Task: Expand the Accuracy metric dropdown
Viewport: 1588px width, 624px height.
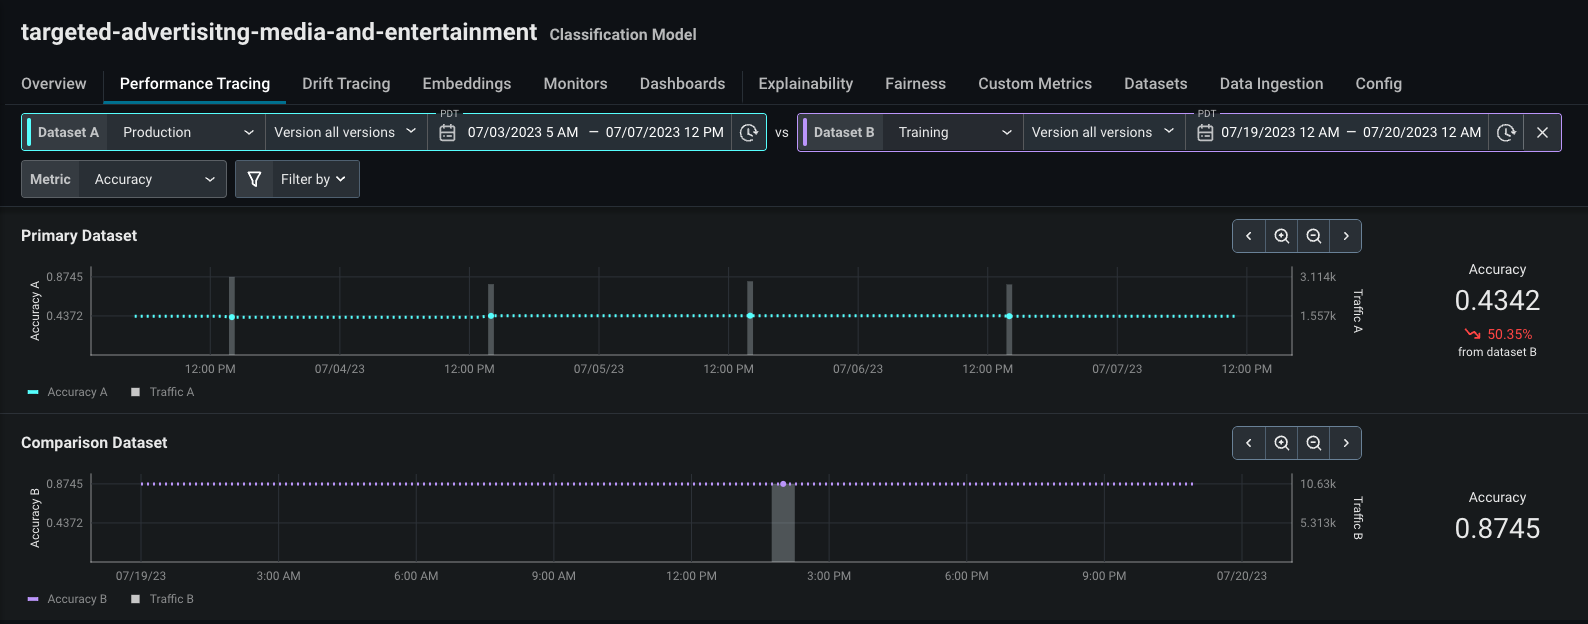Action: (x=154, y=179)
